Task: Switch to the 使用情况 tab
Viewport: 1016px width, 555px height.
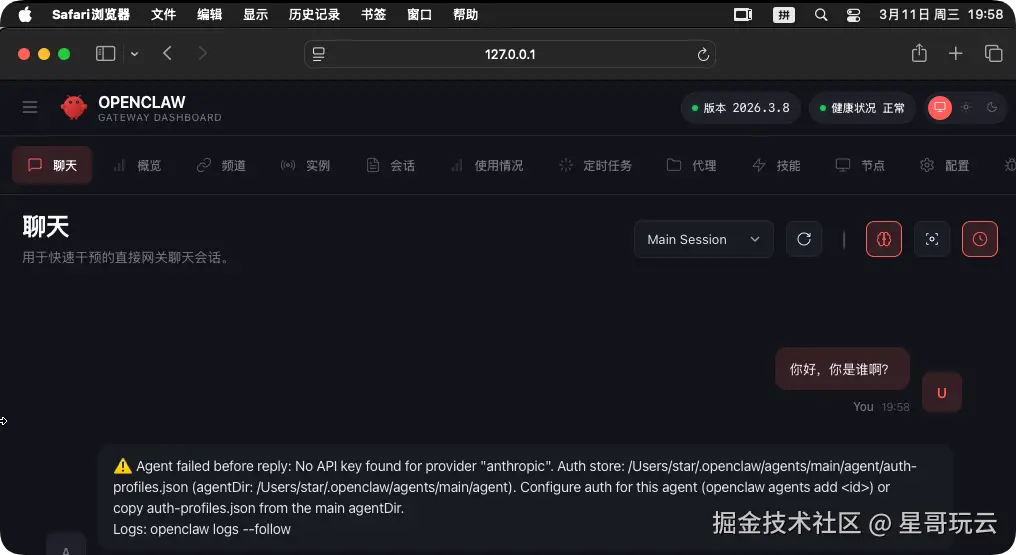Action: click(x=487, y=165)
